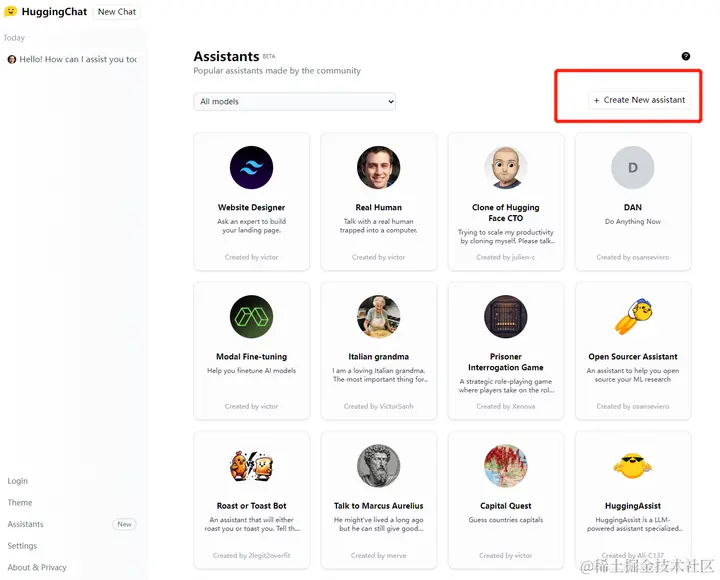The height and width of the screenshot is (580, 720).
Task: Open Assistants in the sidebar
Action: 25,524
